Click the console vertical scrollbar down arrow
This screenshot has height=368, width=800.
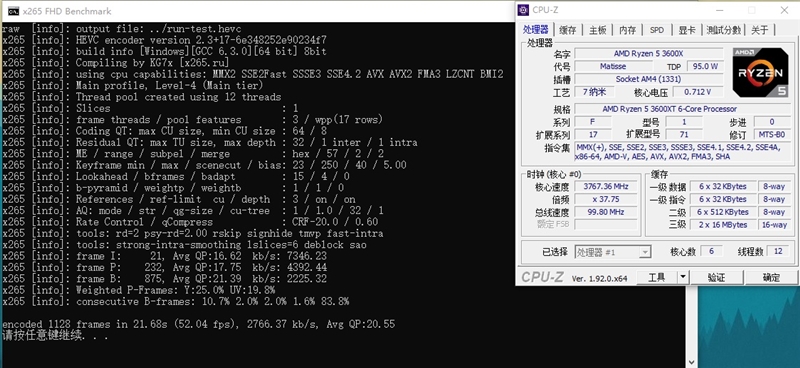pos(692,362)
